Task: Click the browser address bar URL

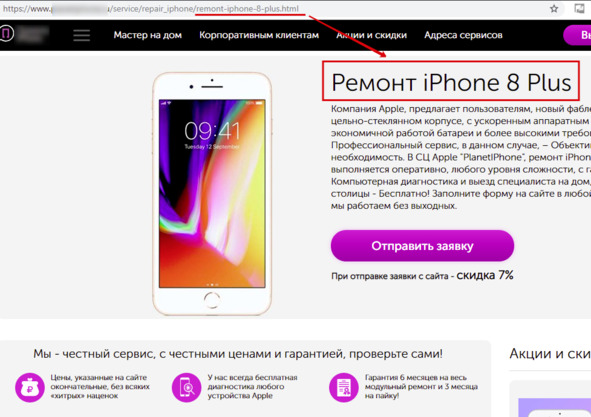Action: (x=151, y=9)
